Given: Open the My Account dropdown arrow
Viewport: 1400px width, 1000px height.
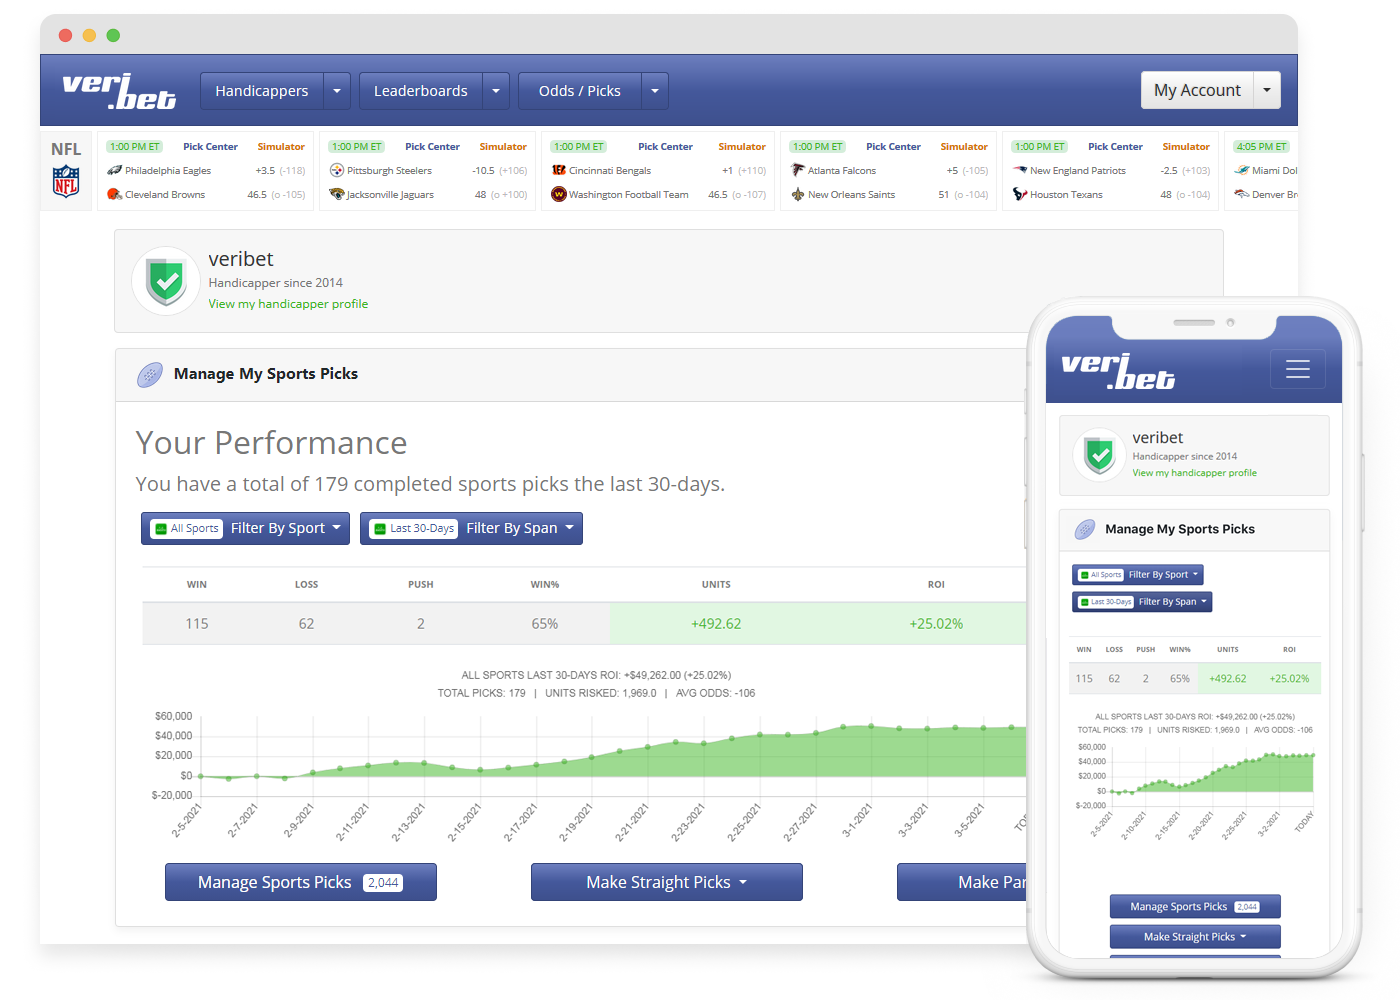Looking at the screenshot, I should pyautogui.click(x=1267, y=90).
